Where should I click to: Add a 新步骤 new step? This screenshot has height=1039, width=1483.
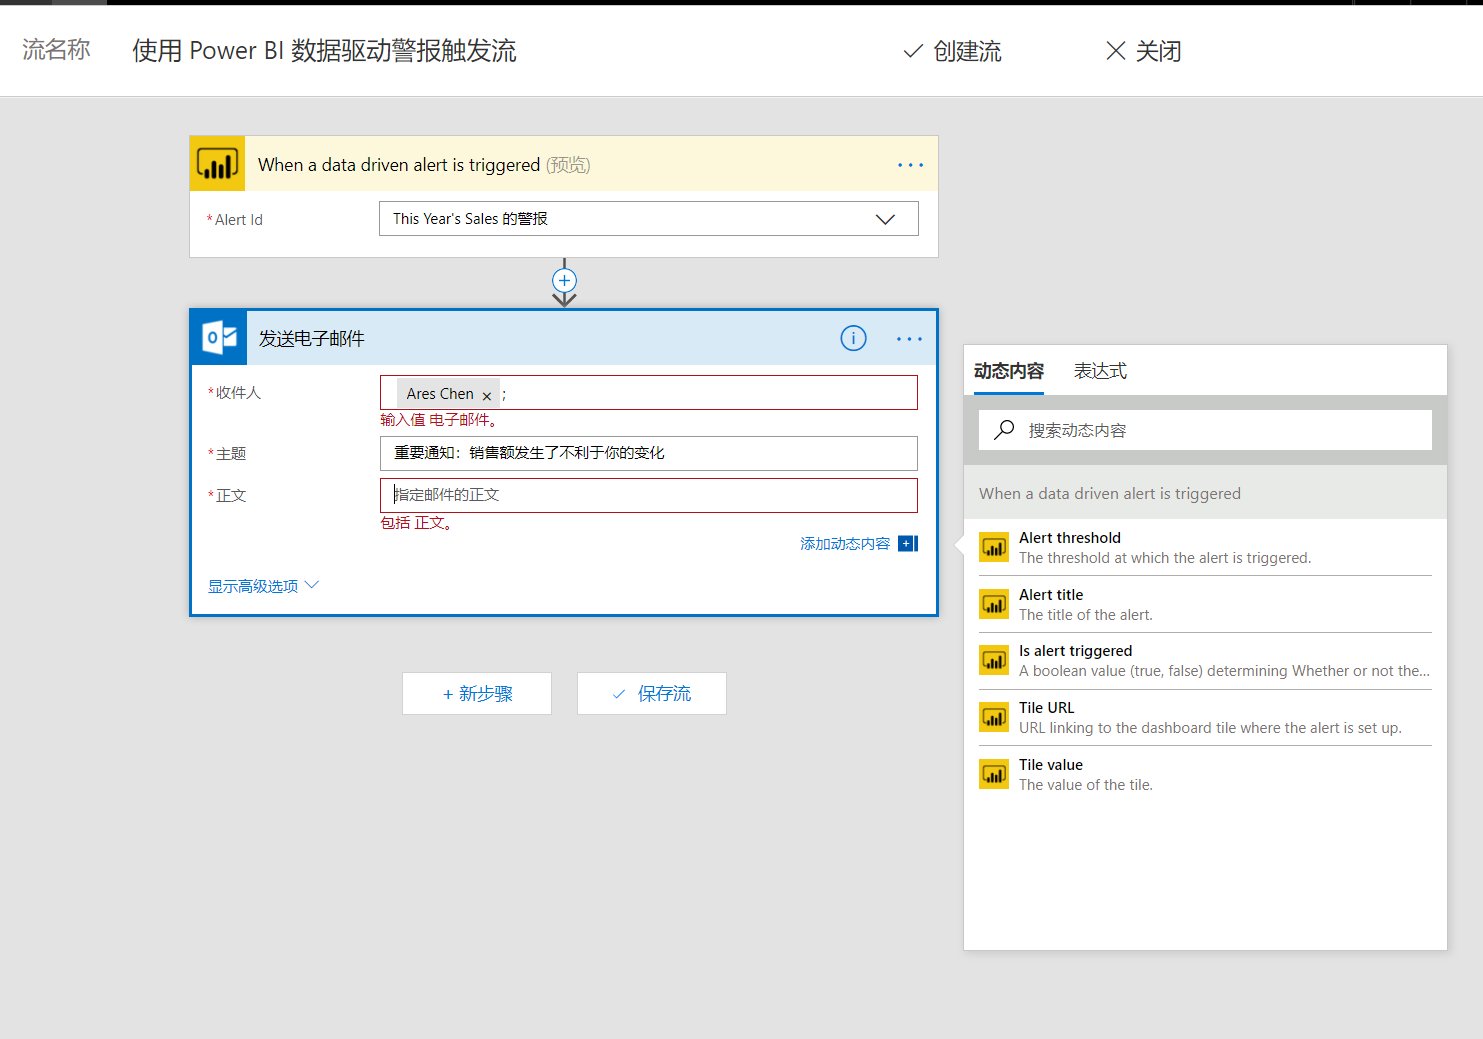pos(477,694)
